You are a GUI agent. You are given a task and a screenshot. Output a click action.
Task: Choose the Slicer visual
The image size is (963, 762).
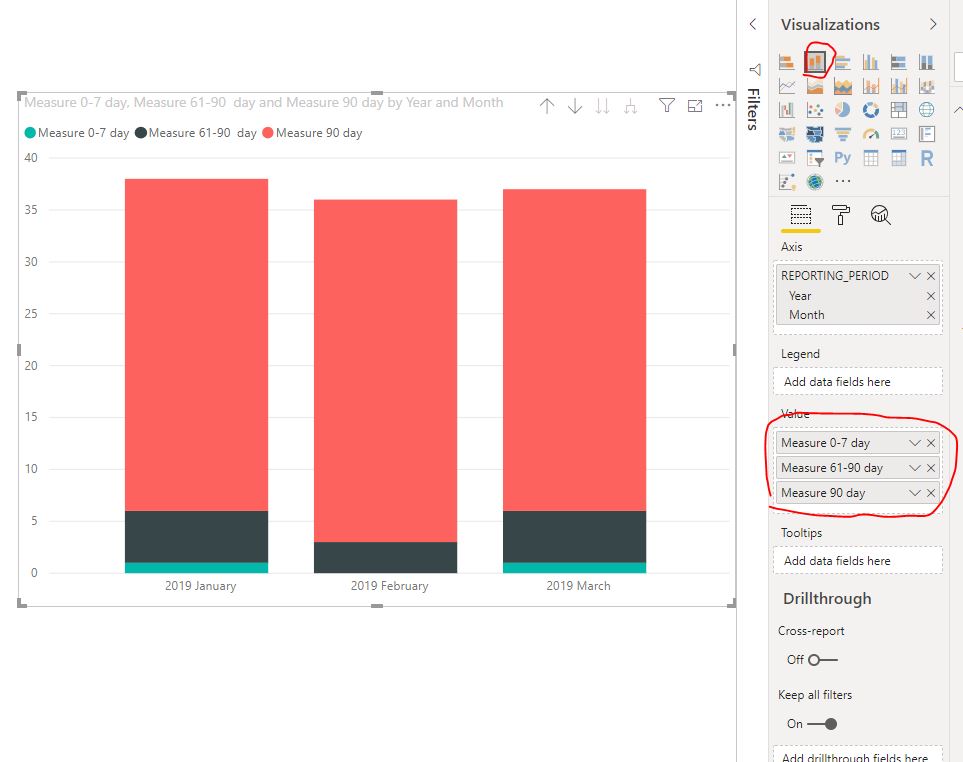coord(815,158)
